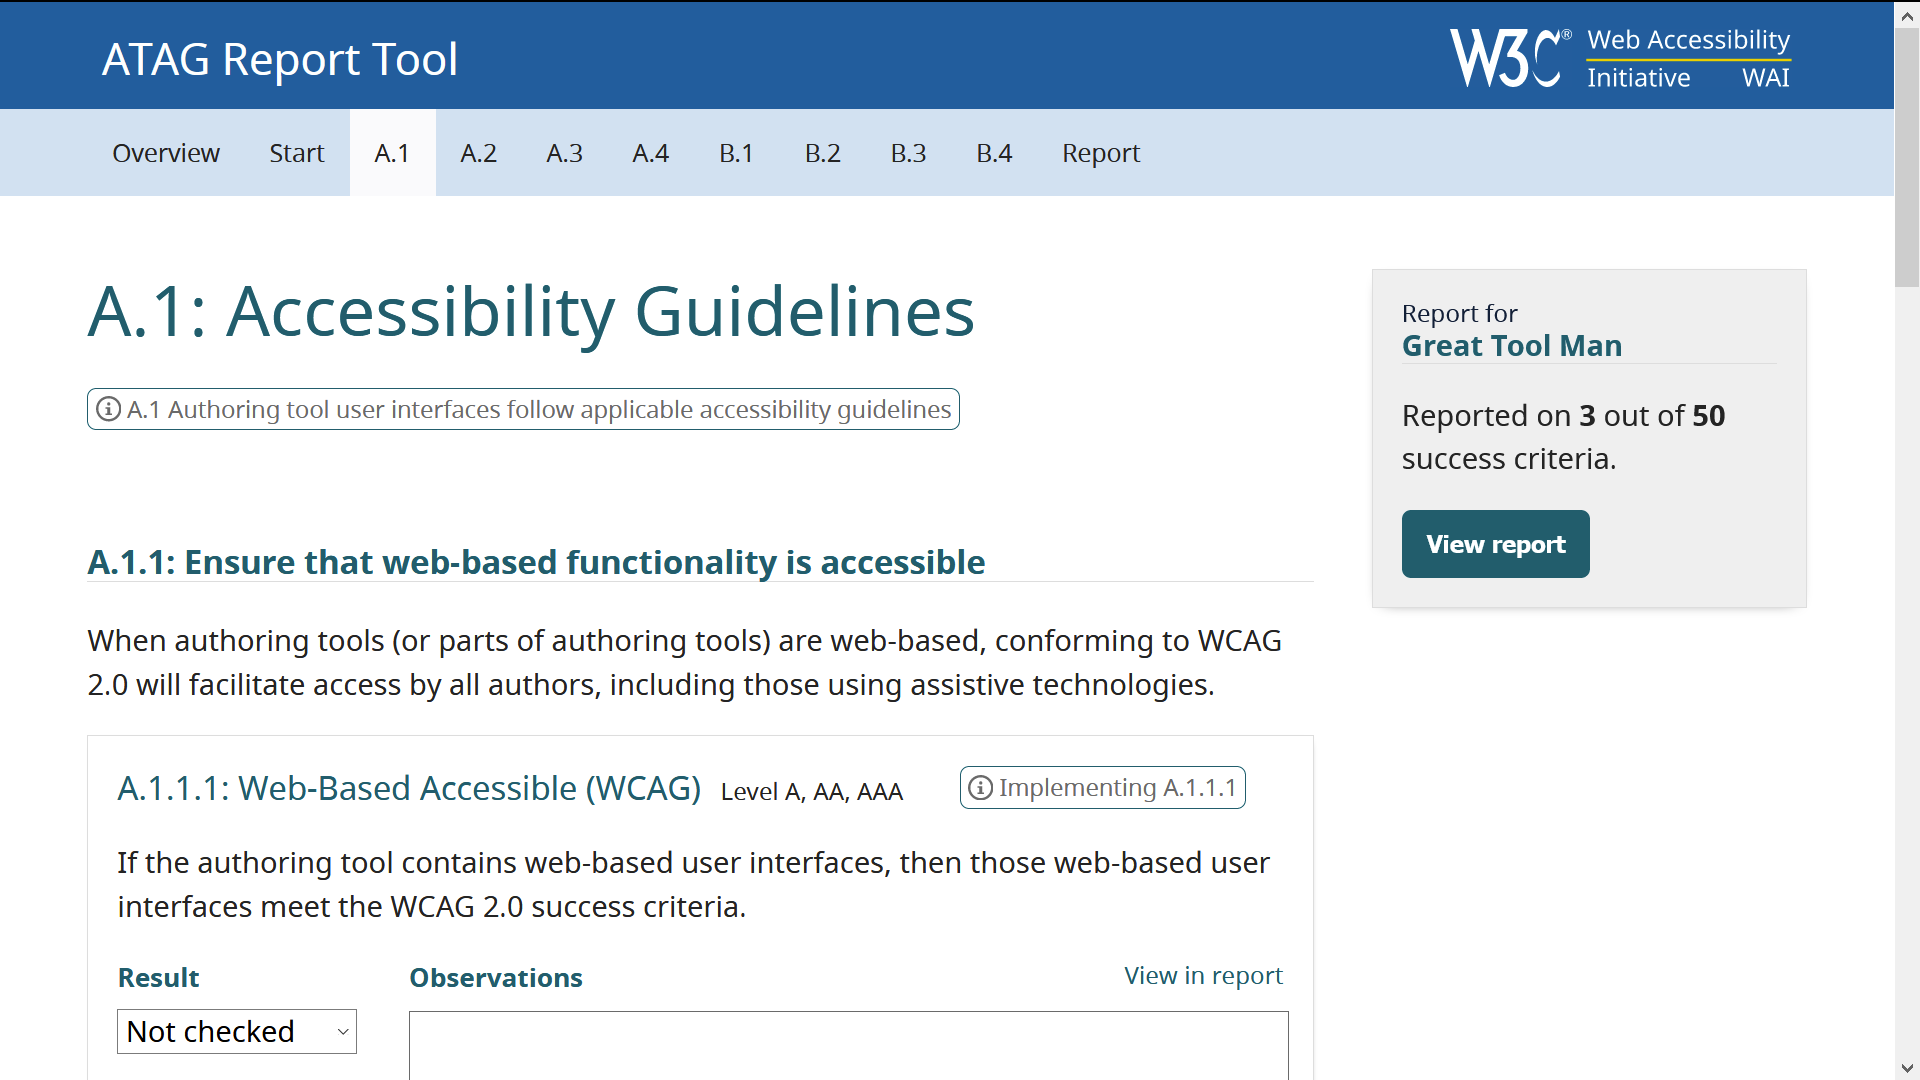Screen dimensions: 1920x1080
Task: Follow the View in report link
Action: pyautogui.click(x=1202, y=976)
